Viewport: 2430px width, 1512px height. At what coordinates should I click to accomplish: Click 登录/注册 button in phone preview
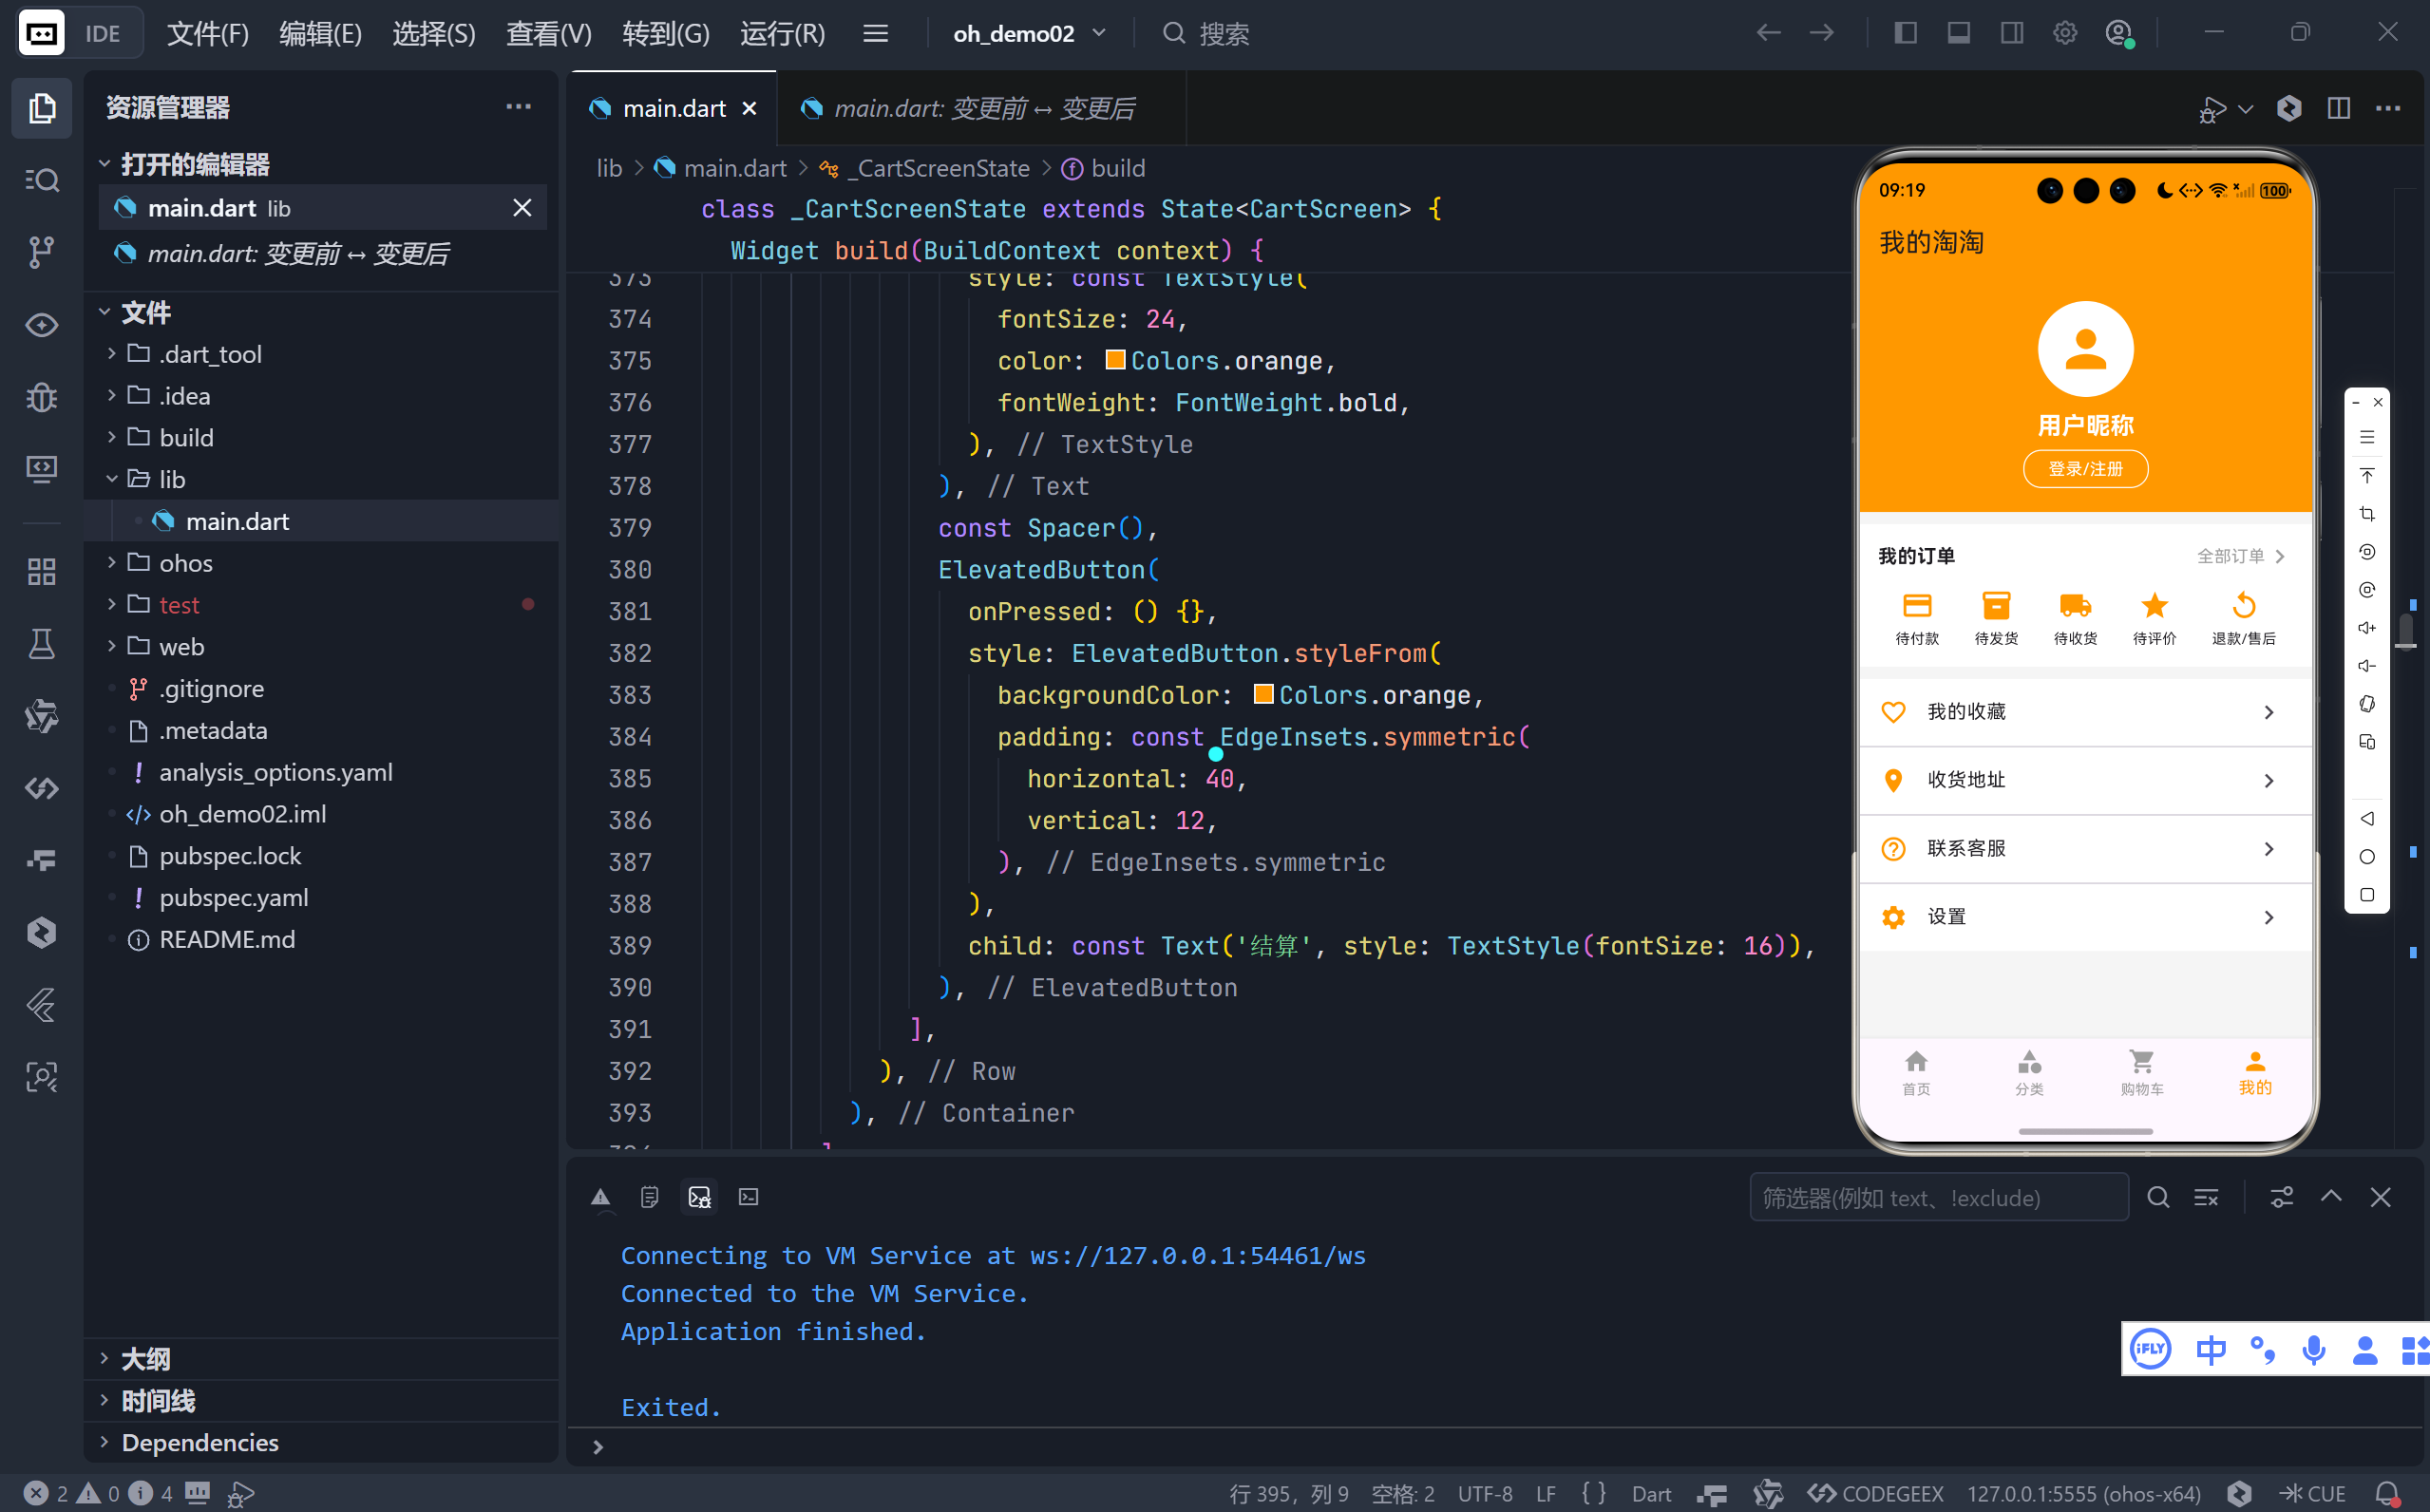pyautogui.click(x=2084, y=469)
